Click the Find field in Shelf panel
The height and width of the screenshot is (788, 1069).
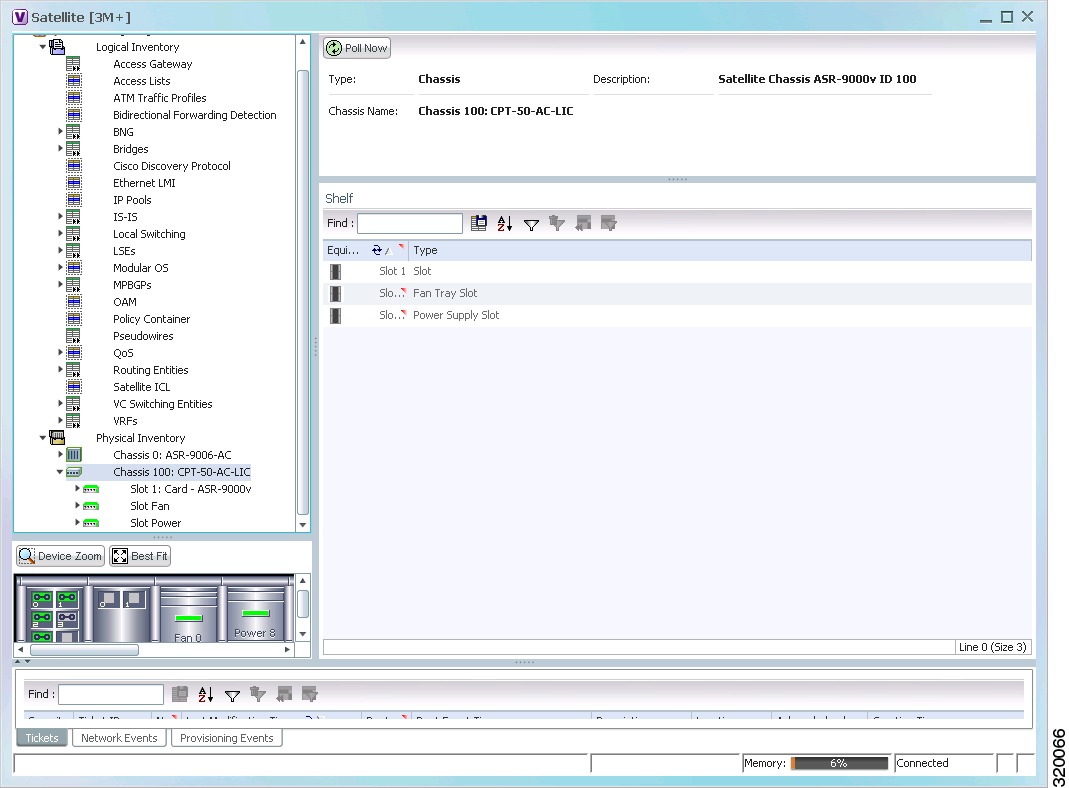click(x=410, y=223)
